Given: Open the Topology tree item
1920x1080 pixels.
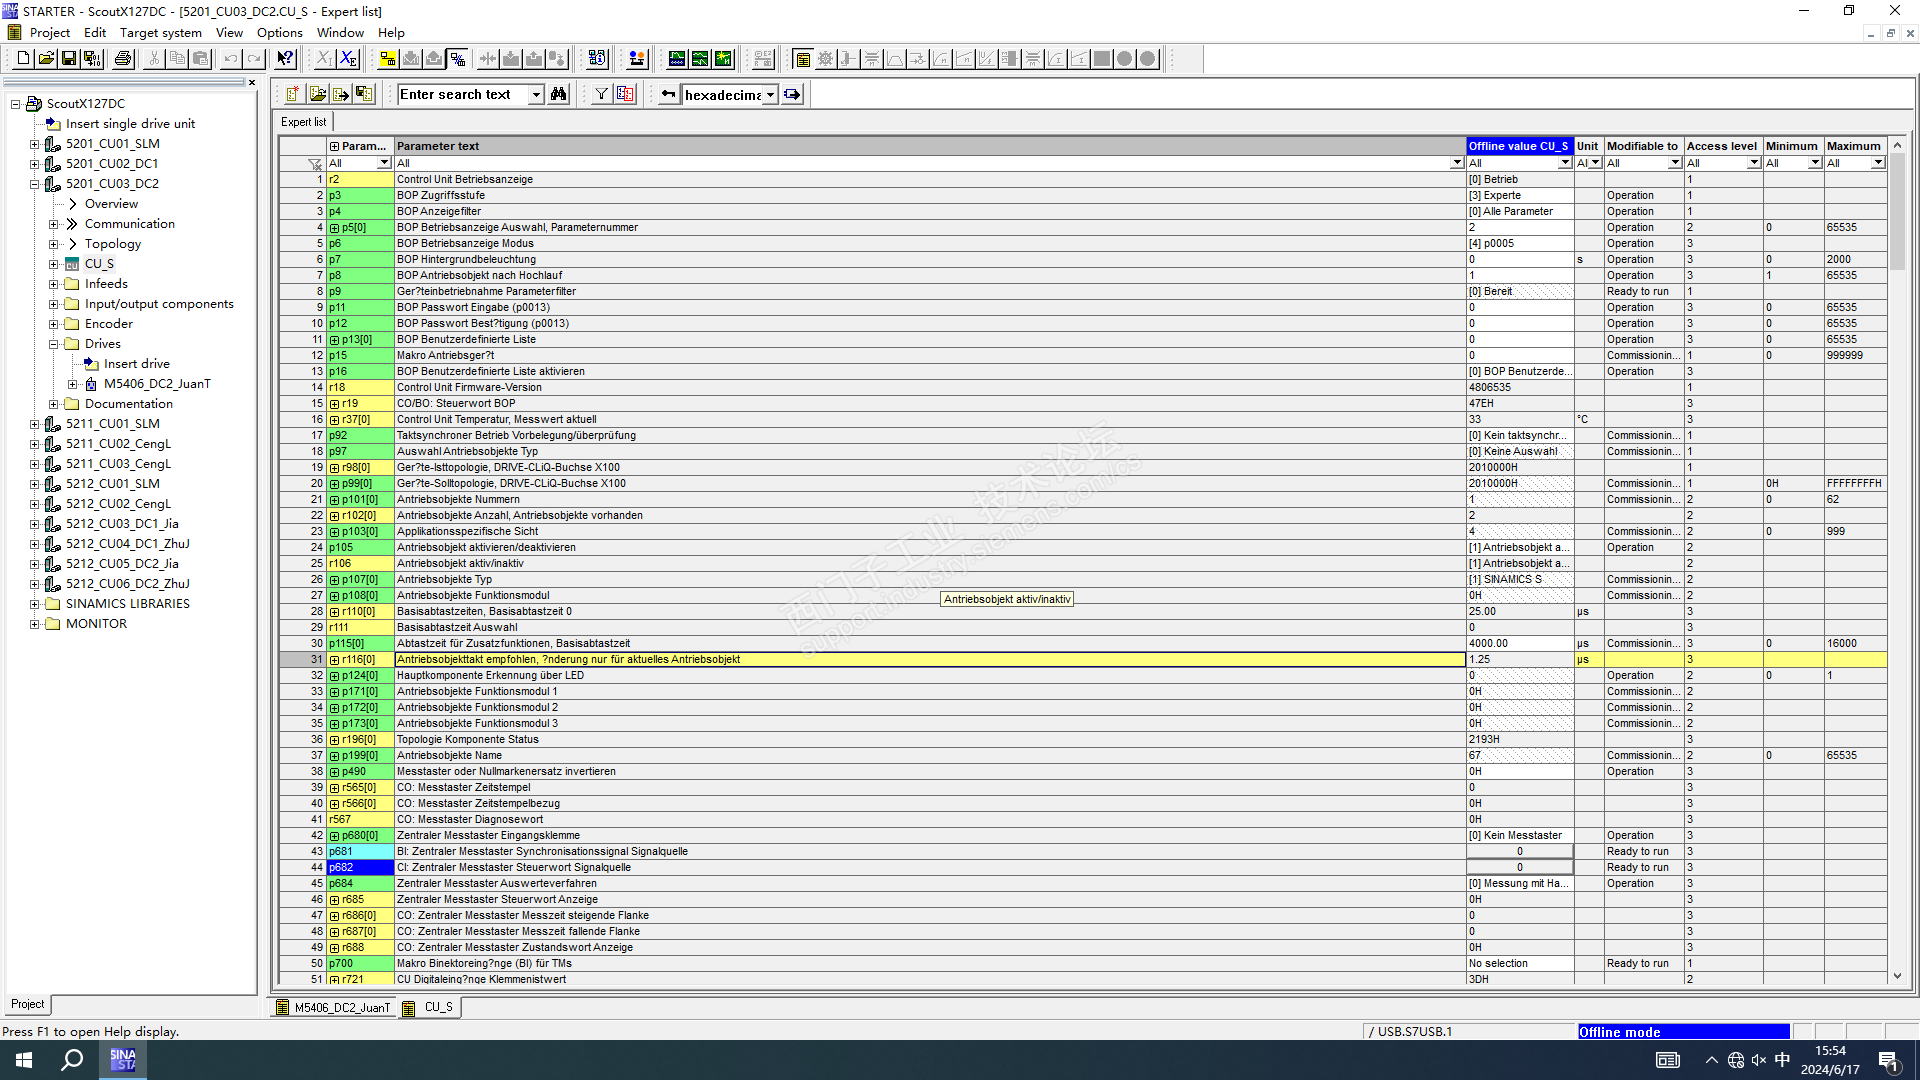Looking at the screenshot, I should pos(112,244).
